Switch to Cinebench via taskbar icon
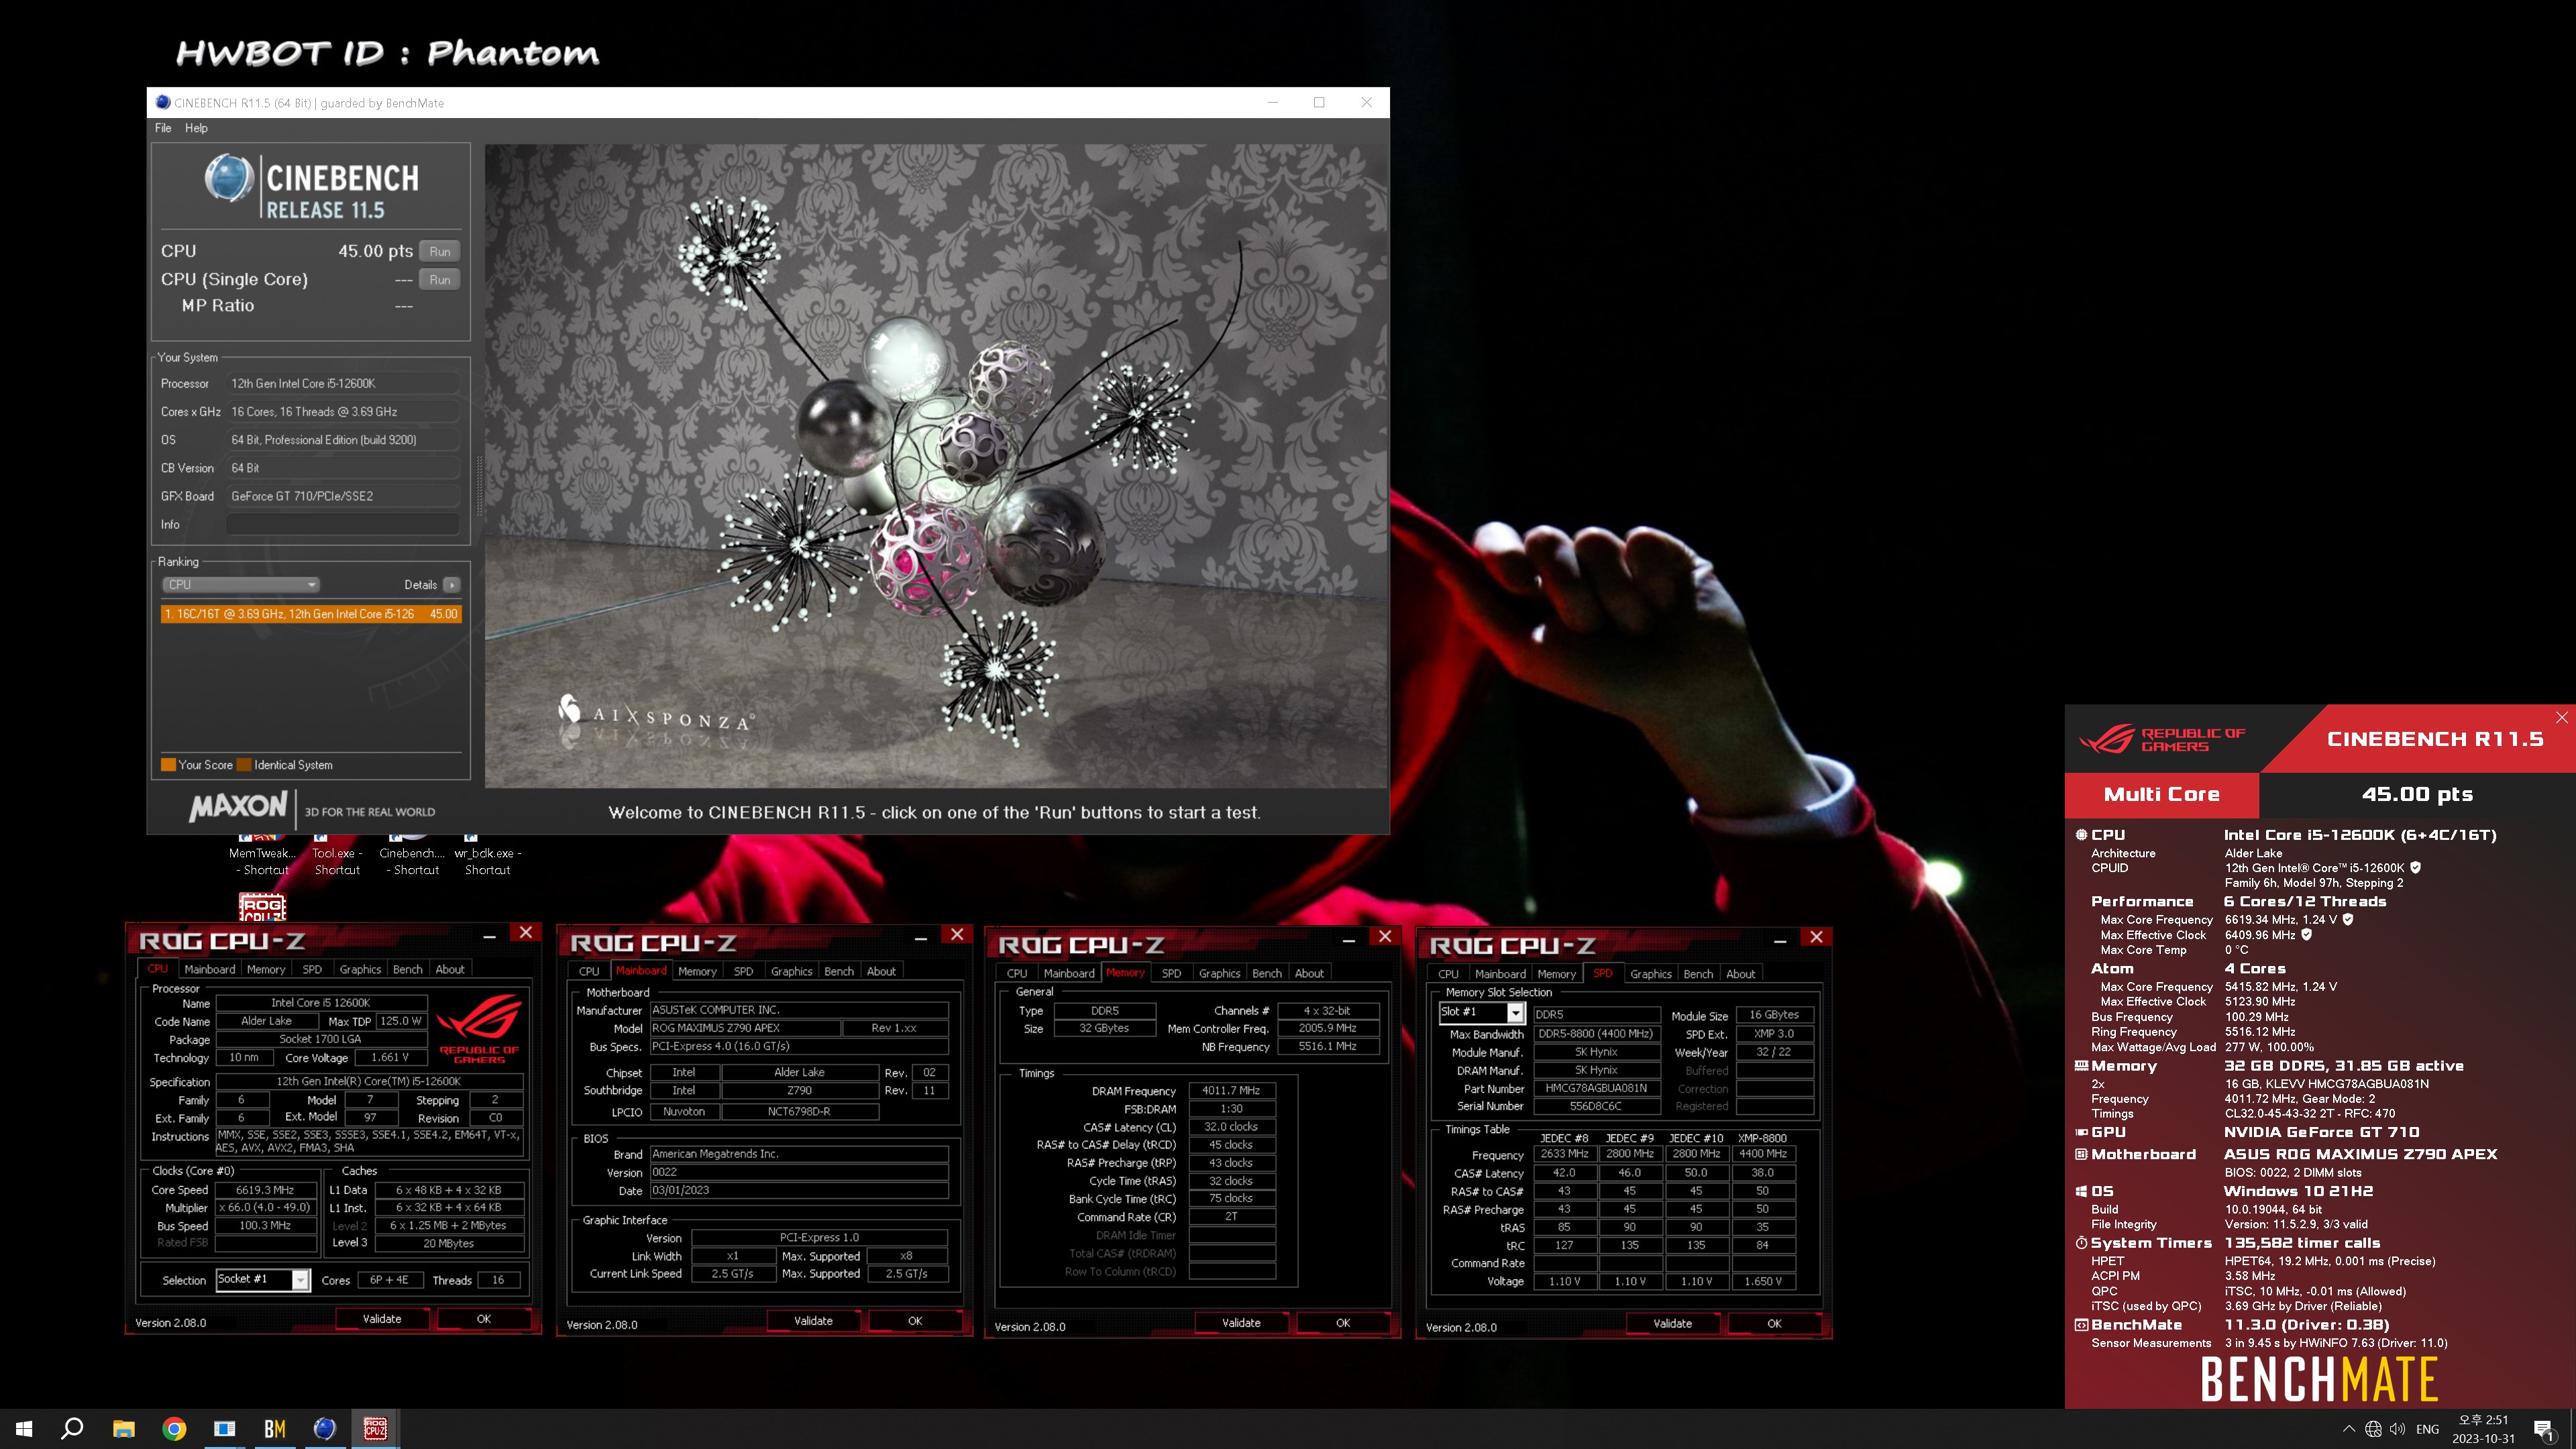 coord(325,1429)
